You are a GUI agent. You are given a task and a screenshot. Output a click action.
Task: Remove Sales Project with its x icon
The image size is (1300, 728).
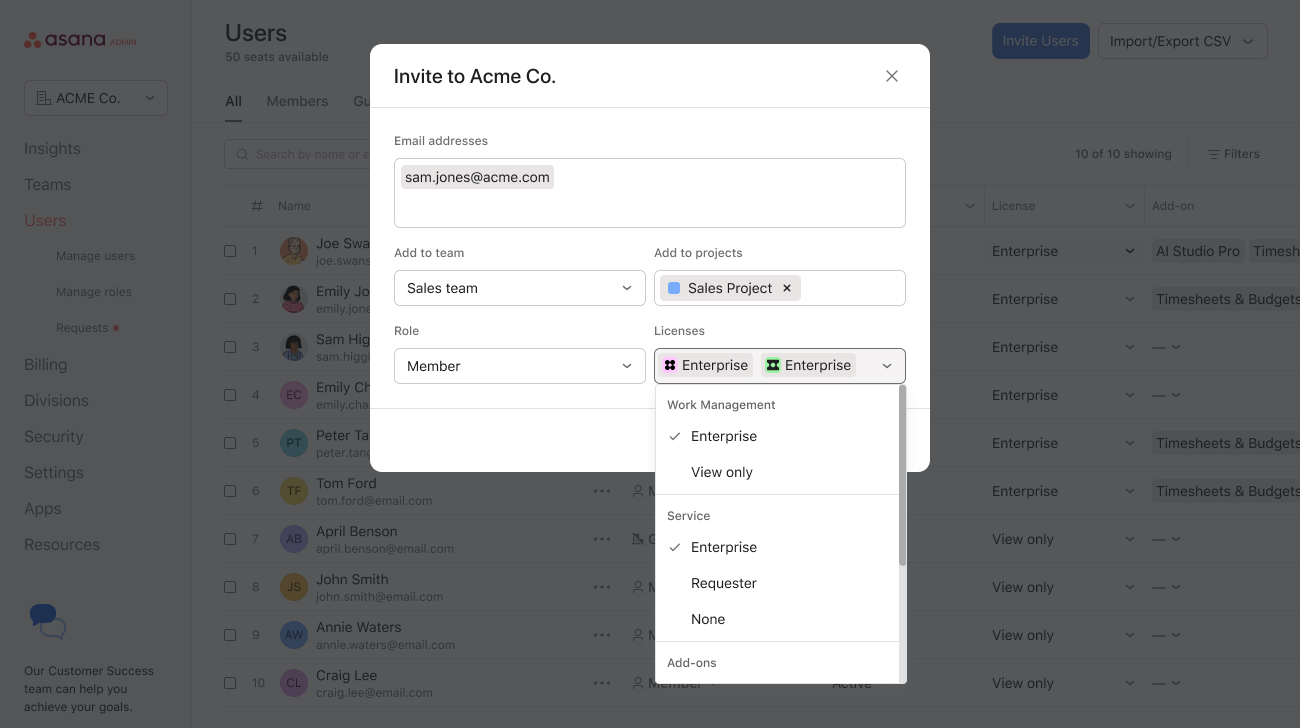coord(787,288)
